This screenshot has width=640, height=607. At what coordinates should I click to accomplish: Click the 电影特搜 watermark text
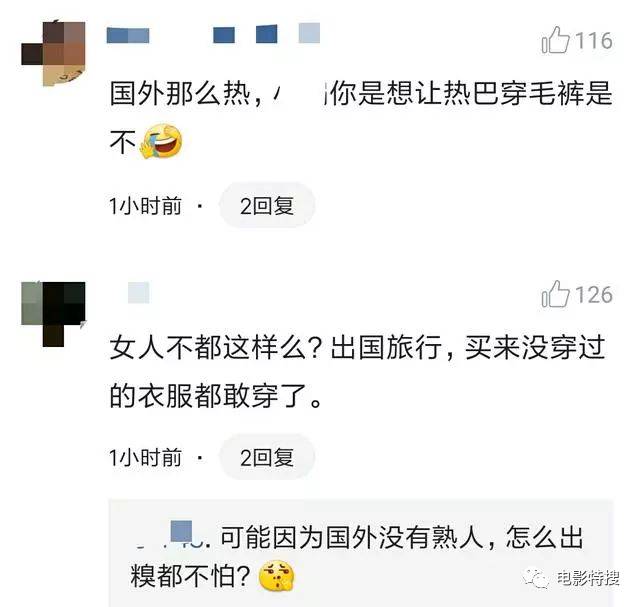tap(588, 578)
